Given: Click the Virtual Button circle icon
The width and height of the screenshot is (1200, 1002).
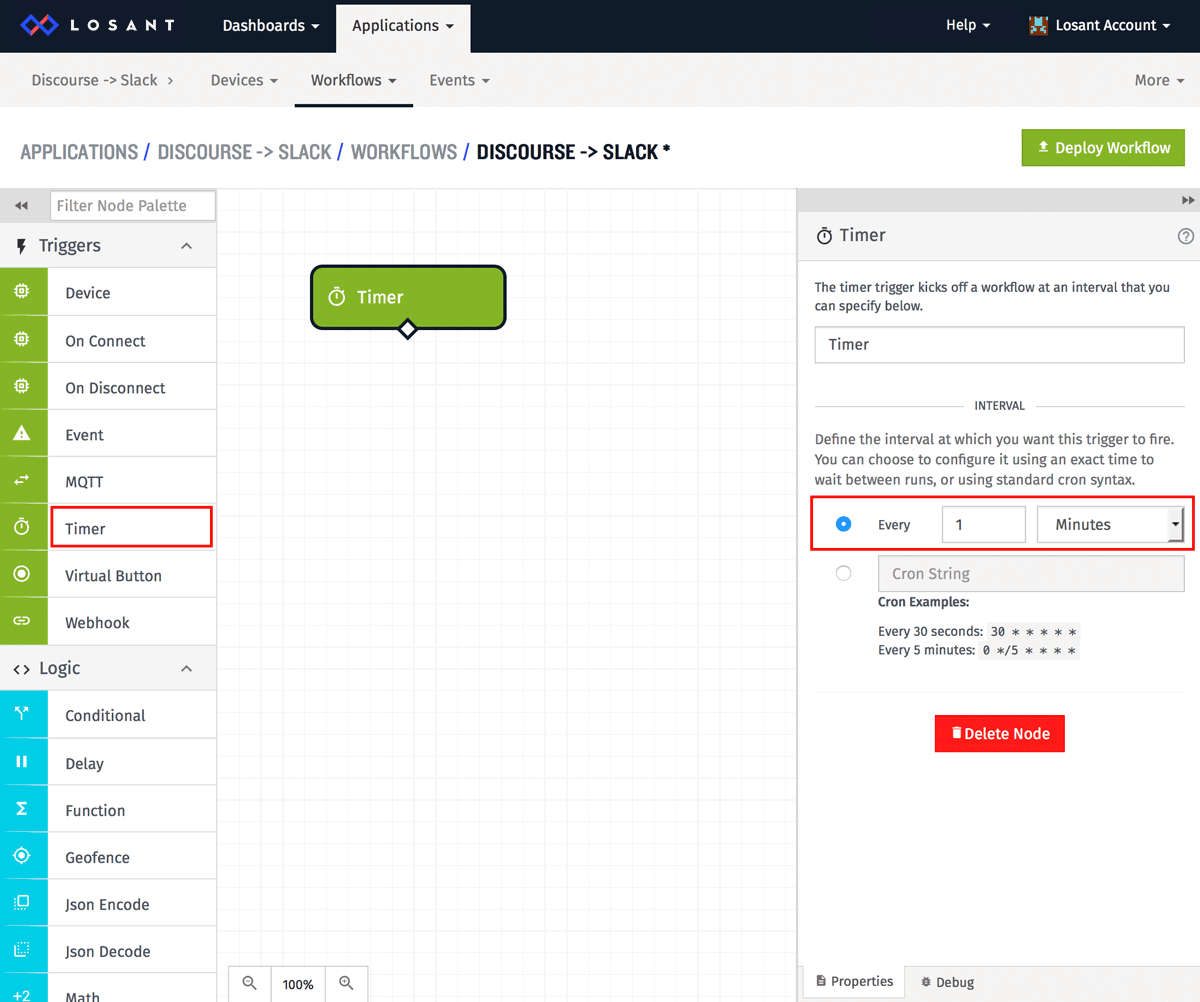Looking at the screenshot, I should [22, 575].
